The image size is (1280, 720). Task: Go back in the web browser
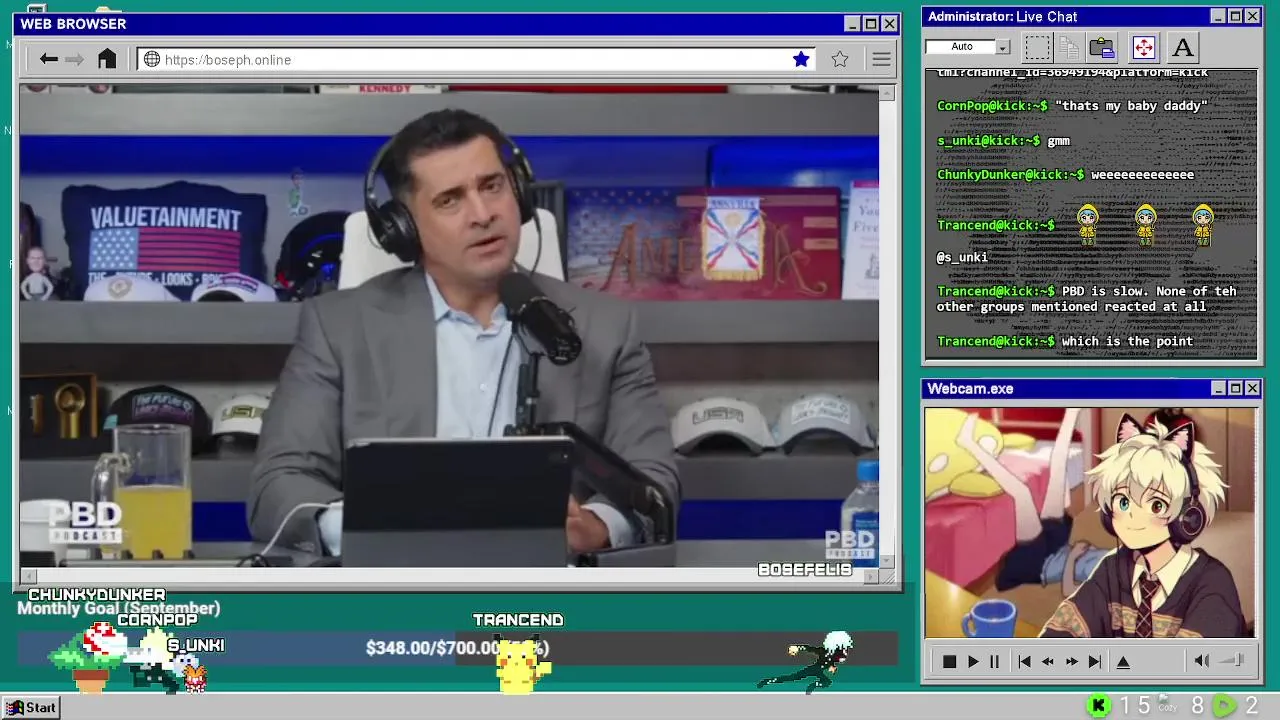(48, 59)
